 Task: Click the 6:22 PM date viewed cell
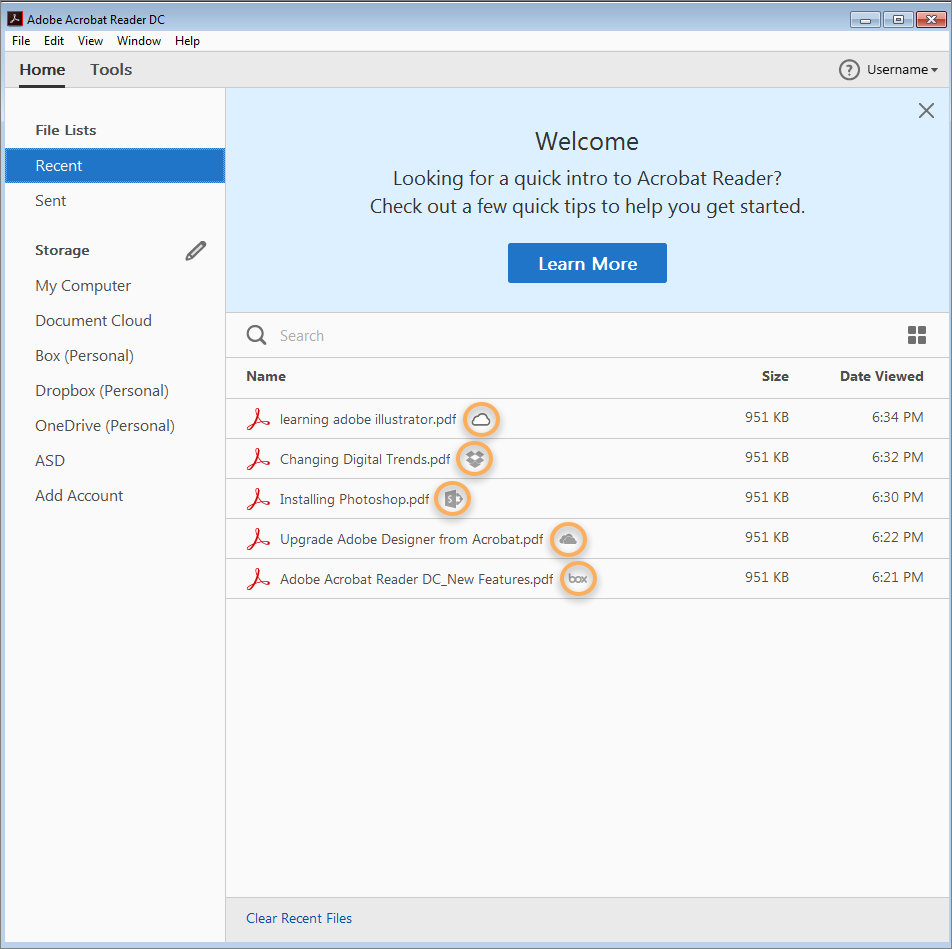click(x=897, y=537)
